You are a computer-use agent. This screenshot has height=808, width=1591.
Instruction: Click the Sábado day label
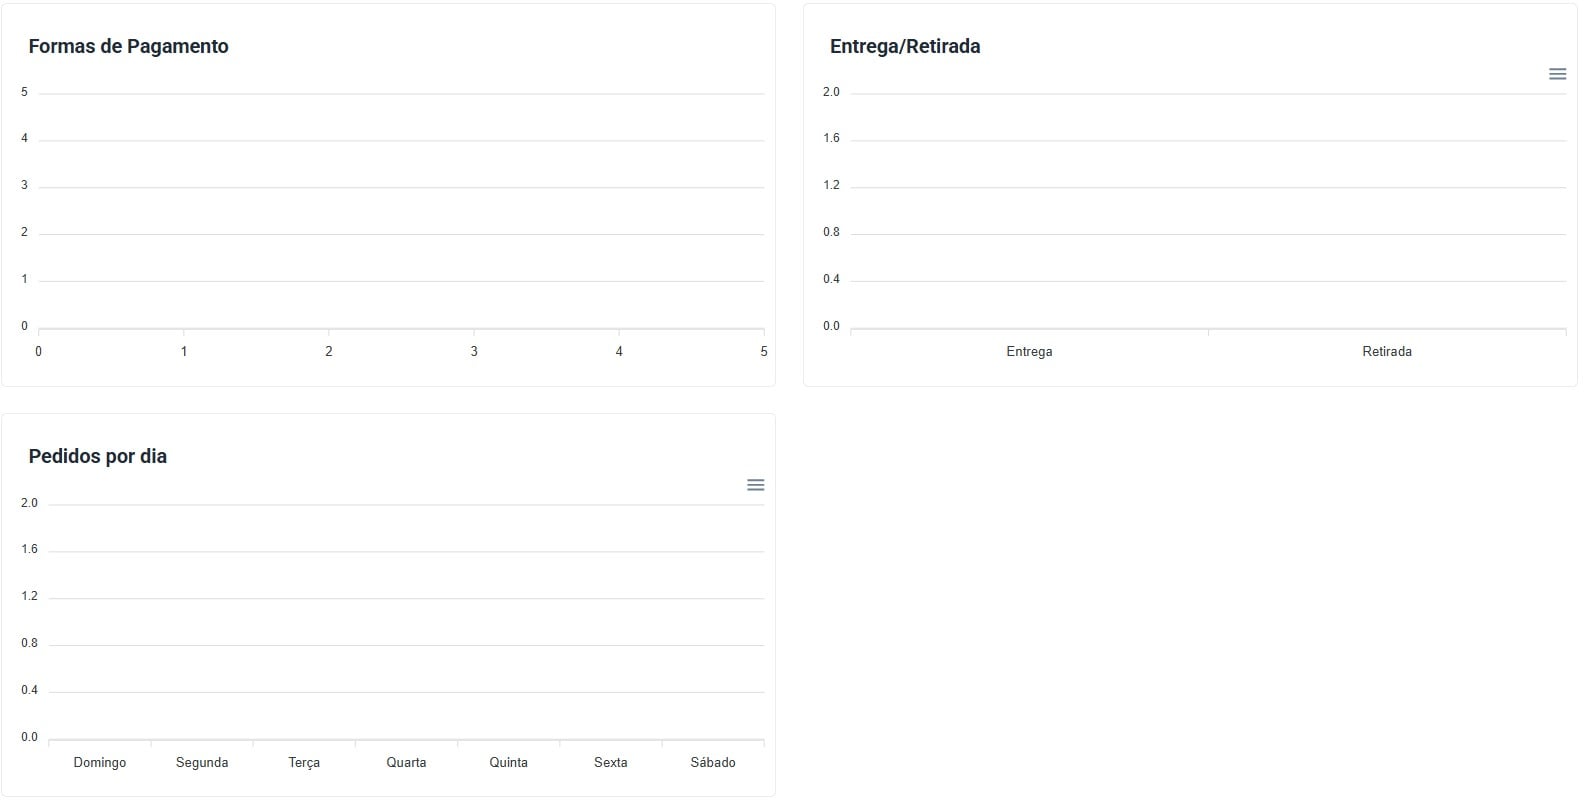[712, 762]
